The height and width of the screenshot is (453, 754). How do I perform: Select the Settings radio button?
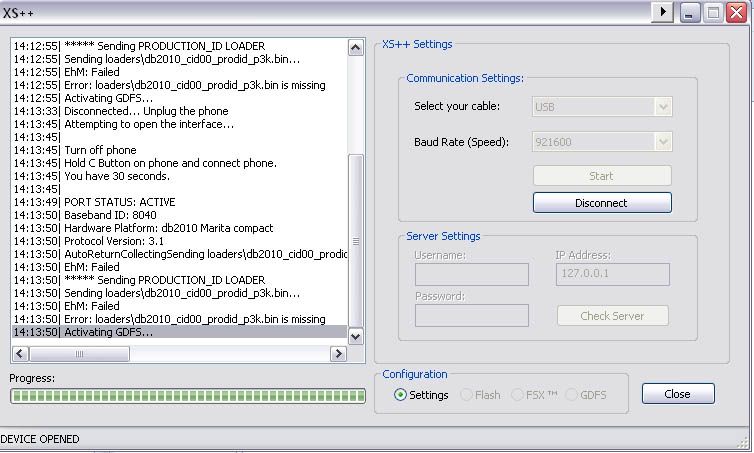click(401, 395)
